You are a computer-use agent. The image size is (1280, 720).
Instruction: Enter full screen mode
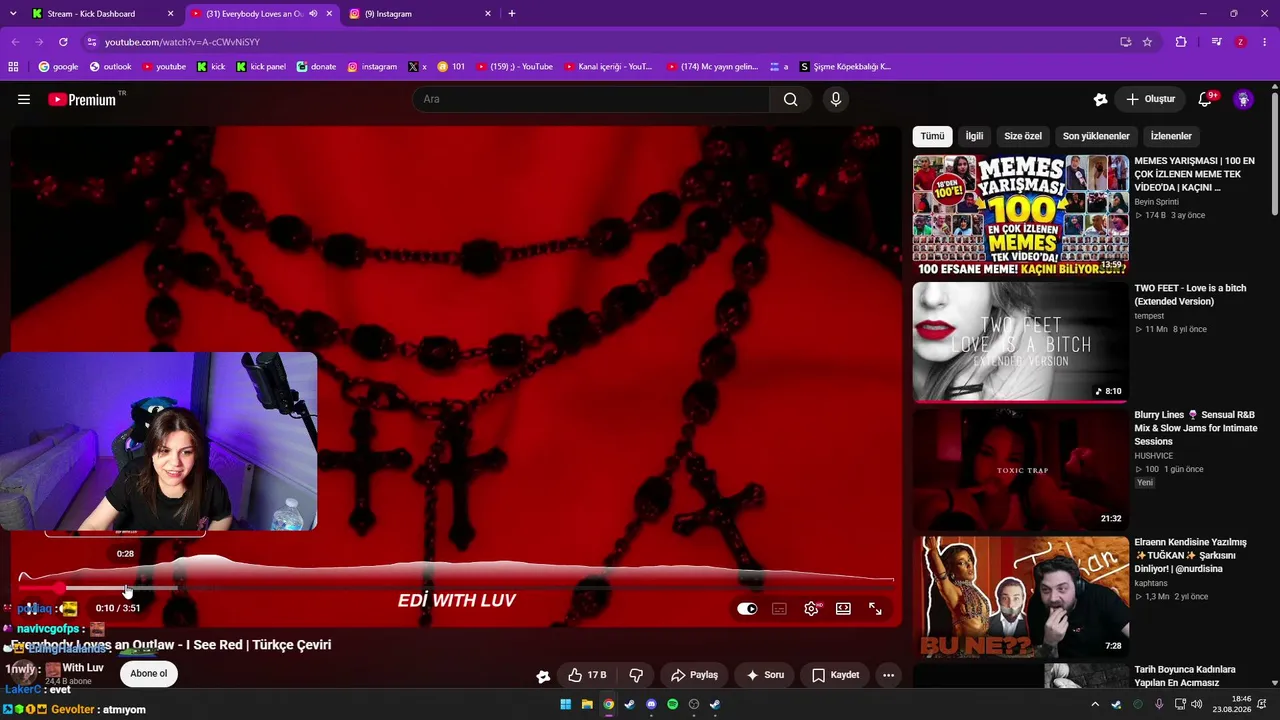tap(875, 608)
